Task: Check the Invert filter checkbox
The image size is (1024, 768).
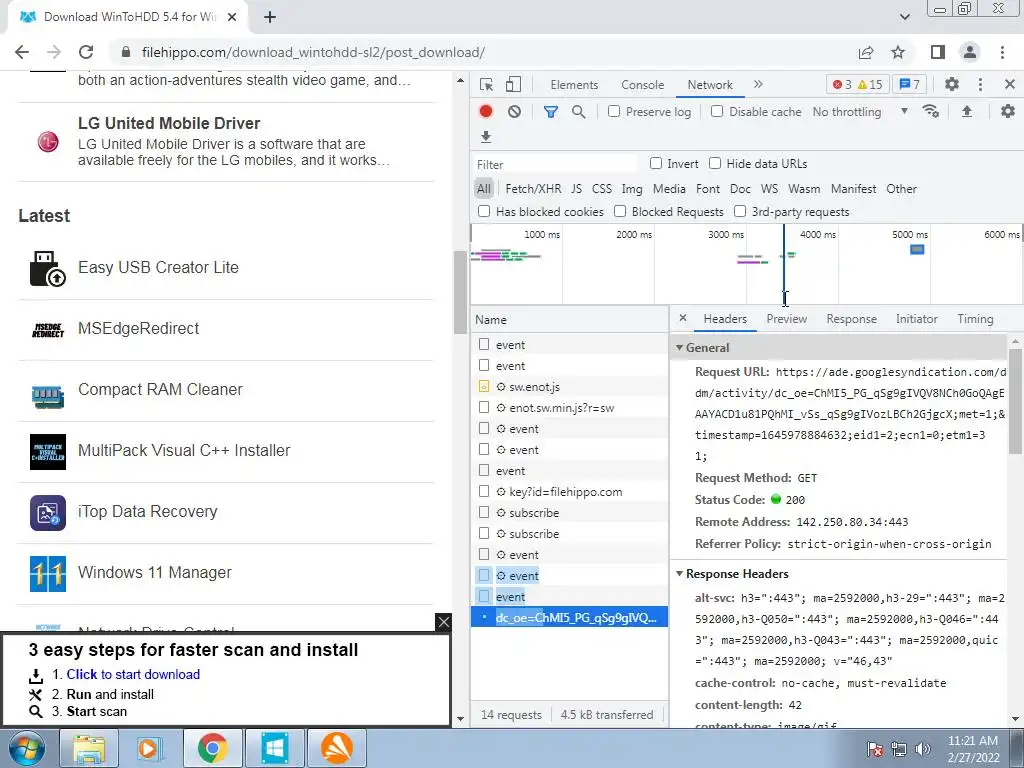Action: [x=656, y=163]
